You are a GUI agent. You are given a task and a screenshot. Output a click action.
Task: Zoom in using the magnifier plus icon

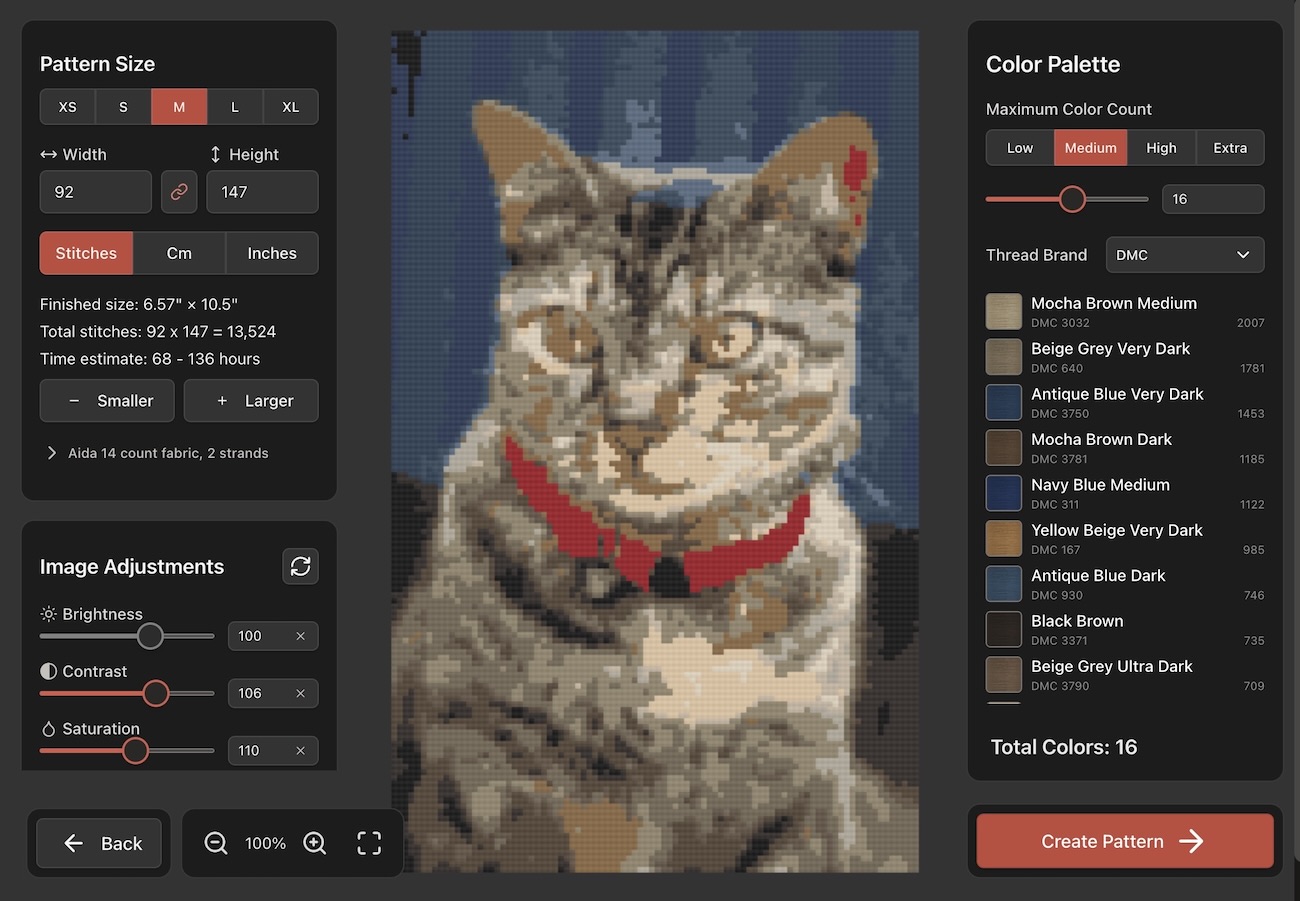click(315, 843)
